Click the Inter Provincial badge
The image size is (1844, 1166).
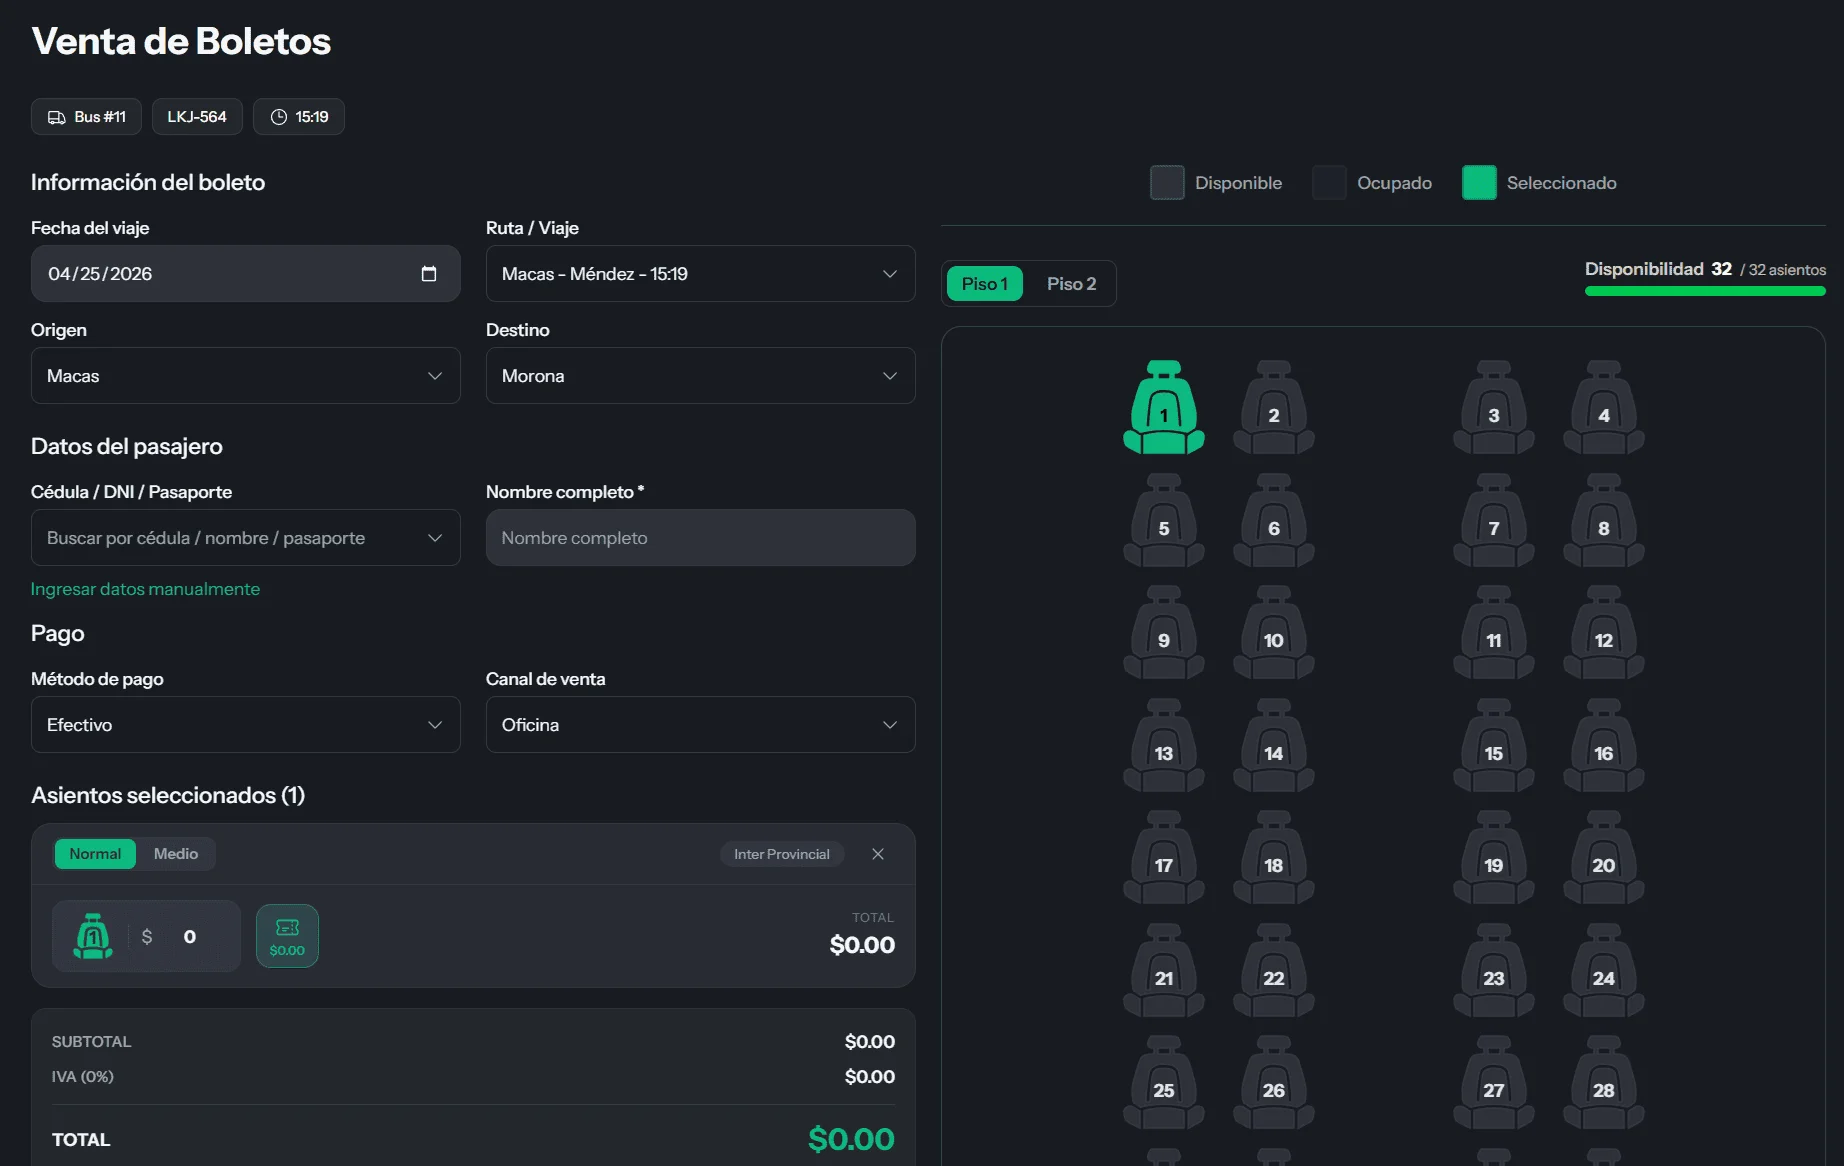point(782,854)
